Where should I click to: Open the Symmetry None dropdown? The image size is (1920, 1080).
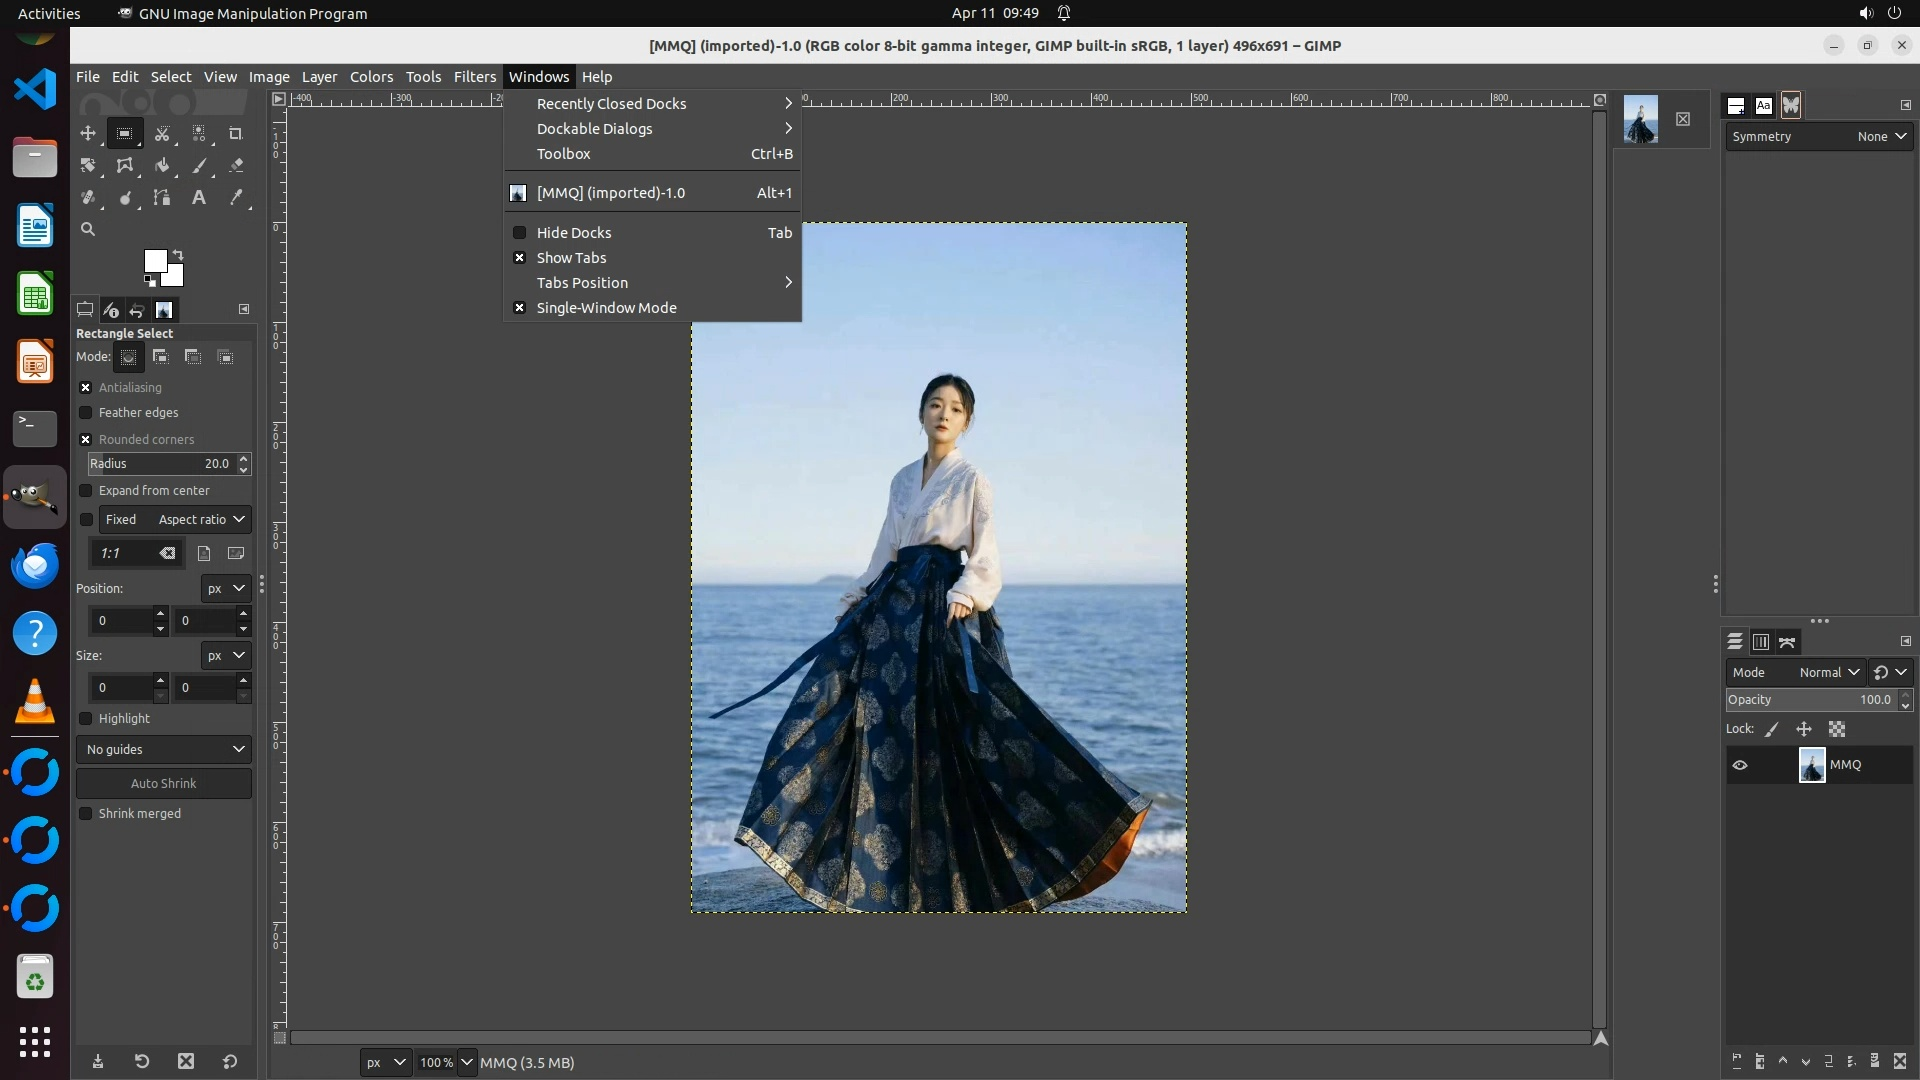[x=1881, y=137]
